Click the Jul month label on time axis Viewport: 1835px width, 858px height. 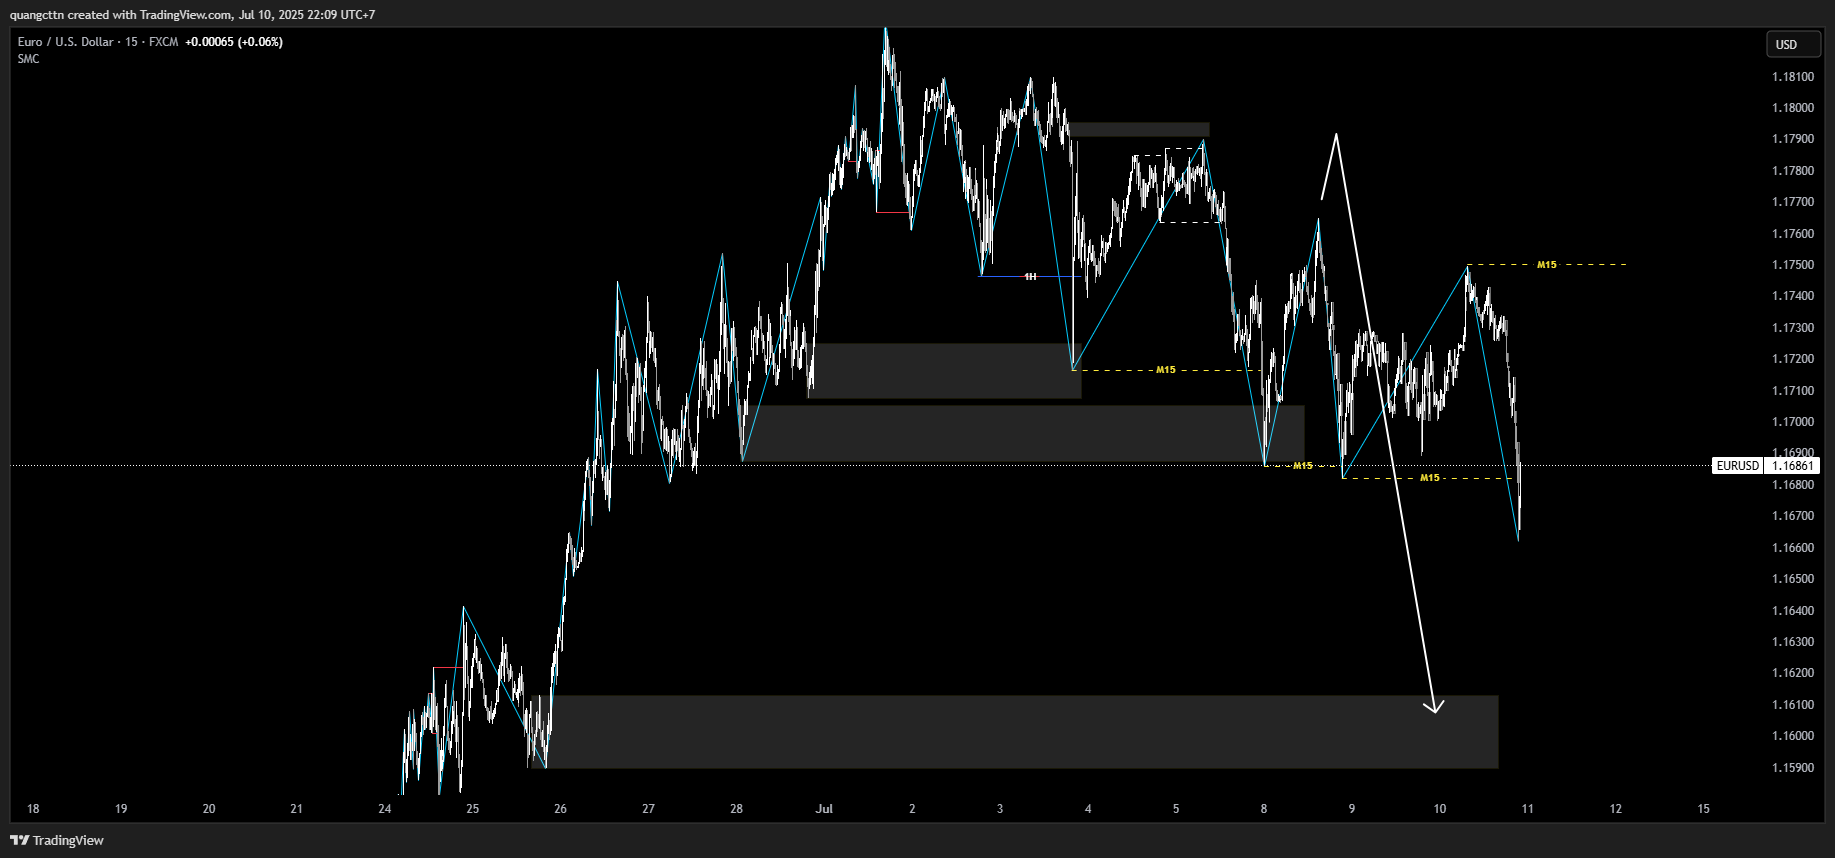pos(824,809)
